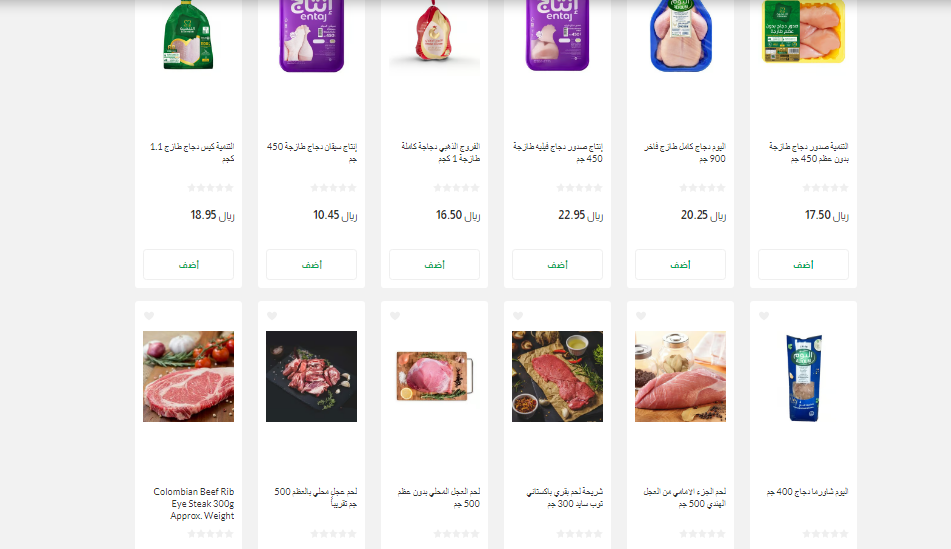
Task: Add the 18.95 ريال chicken to cart
Action: click(x=189, y=264)
